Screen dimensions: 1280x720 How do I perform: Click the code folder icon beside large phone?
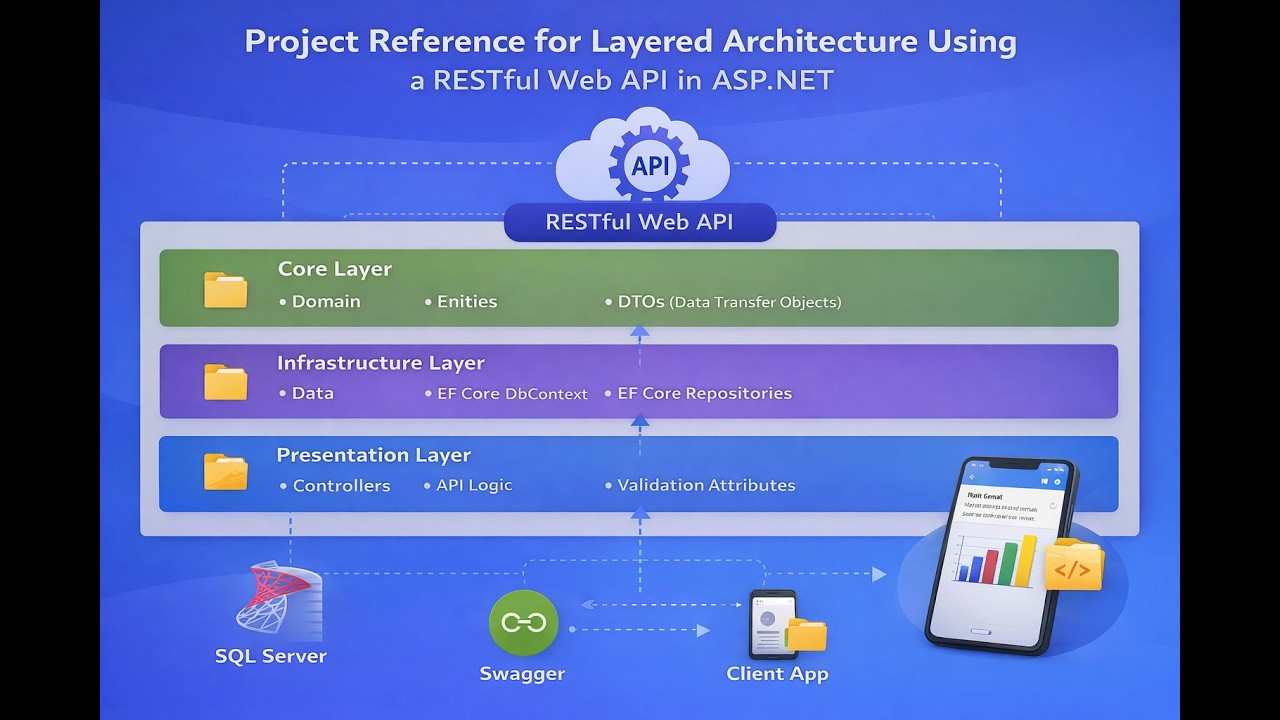[x=1073, y=565]
